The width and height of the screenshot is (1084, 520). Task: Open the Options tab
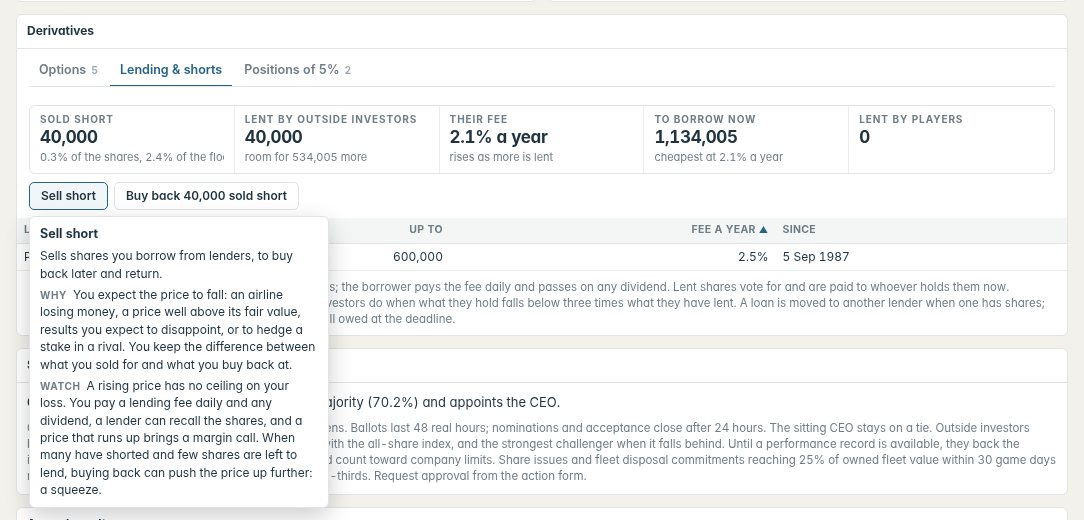68,70
